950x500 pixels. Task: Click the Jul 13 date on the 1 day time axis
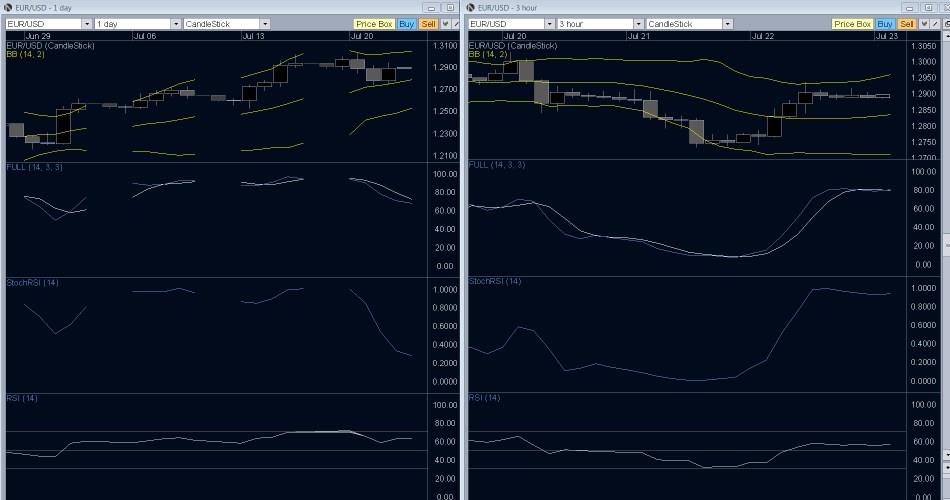tap(253, 36)
